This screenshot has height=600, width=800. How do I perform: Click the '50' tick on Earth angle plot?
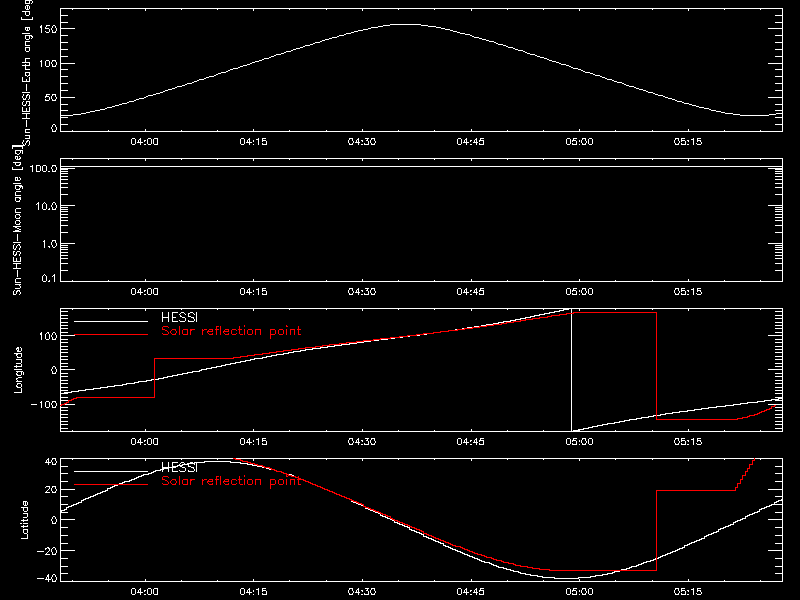[x=51, y=97]
